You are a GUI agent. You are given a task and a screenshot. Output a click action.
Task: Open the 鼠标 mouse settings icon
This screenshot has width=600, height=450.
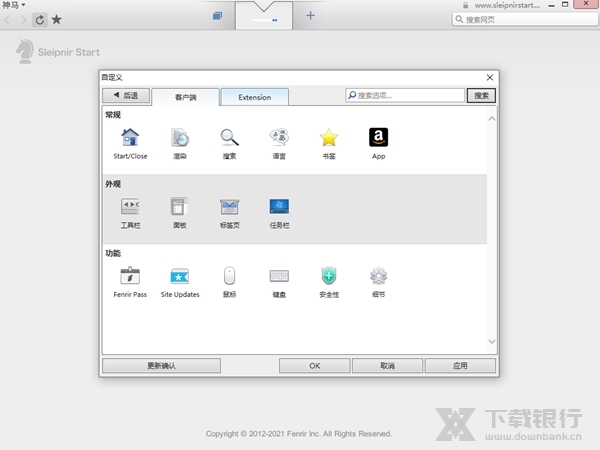230,277
